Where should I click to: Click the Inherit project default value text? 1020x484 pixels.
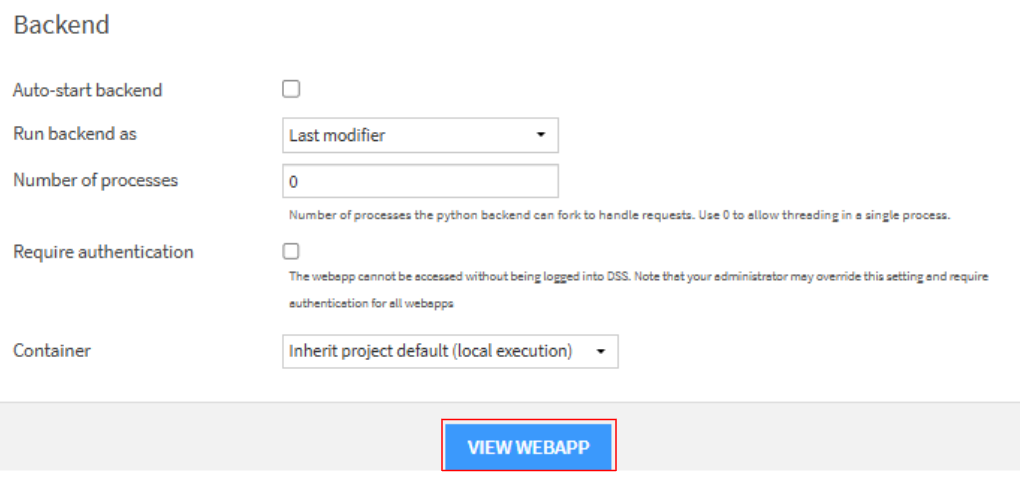[x=430, y=351]
